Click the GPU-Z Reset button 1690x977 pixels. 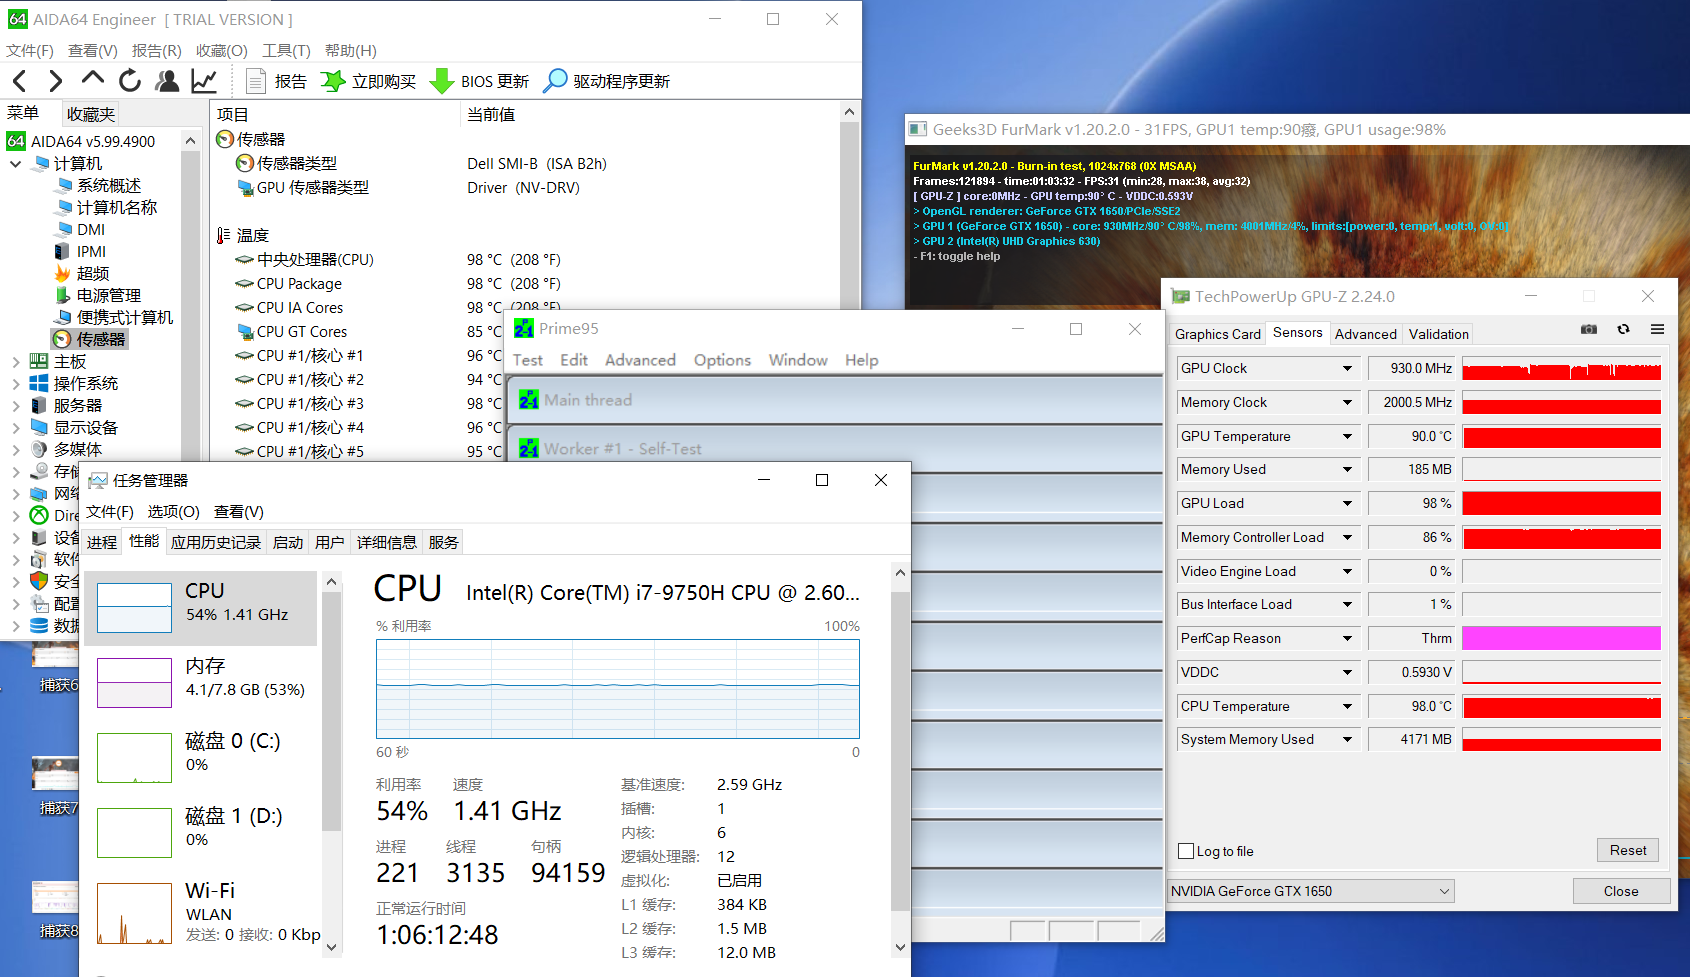[x=1628, y=850]
